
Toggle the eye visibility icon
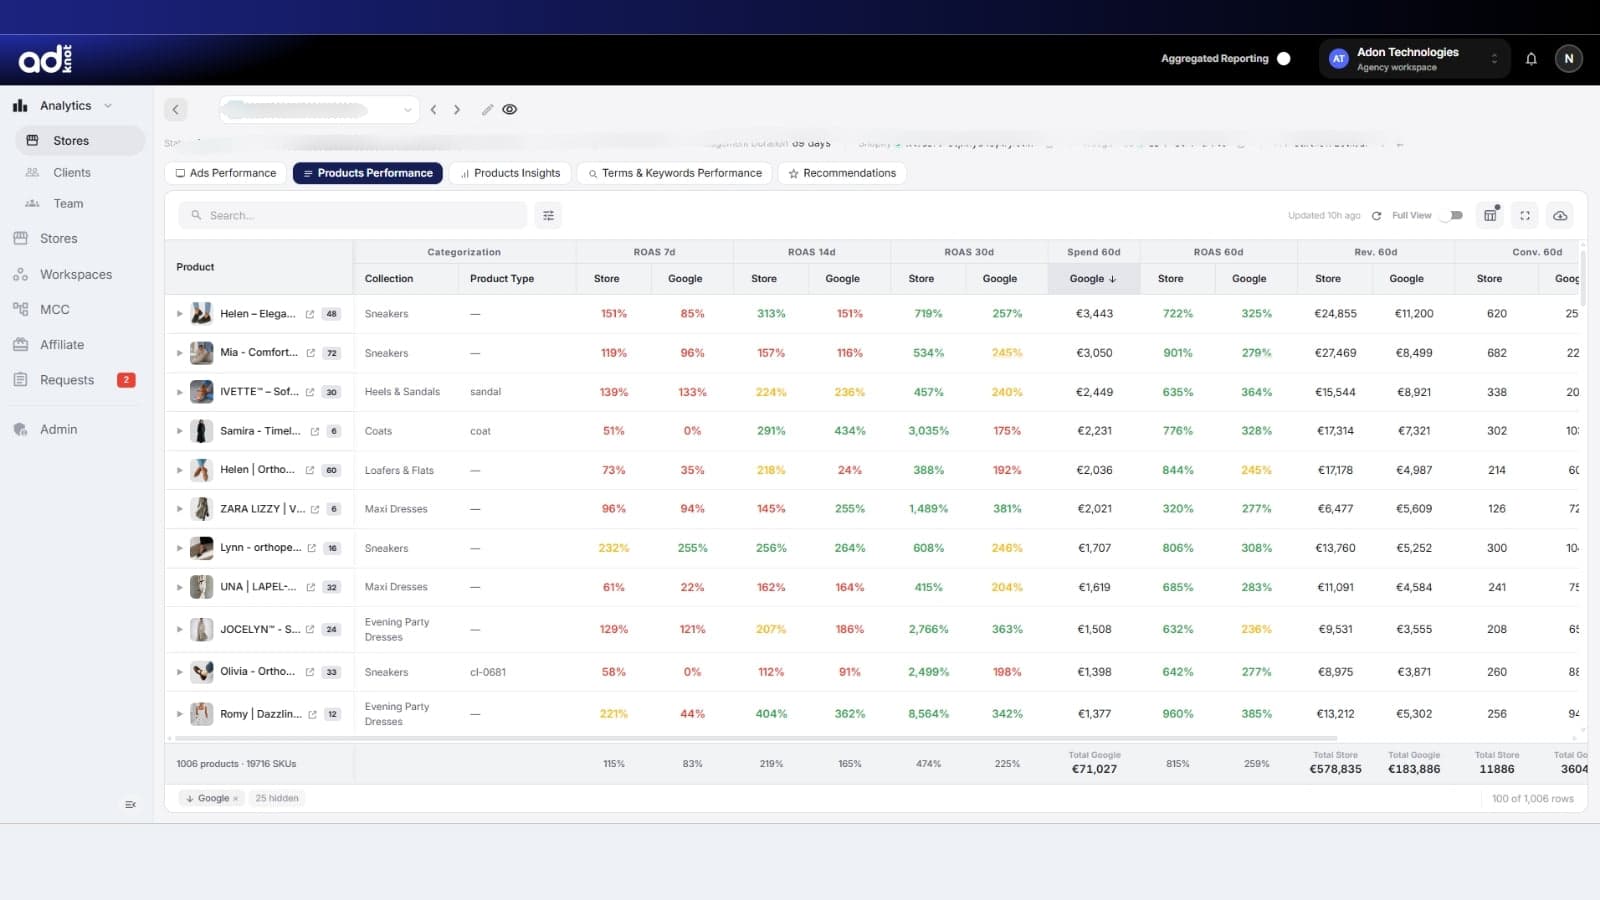point(510,110)
